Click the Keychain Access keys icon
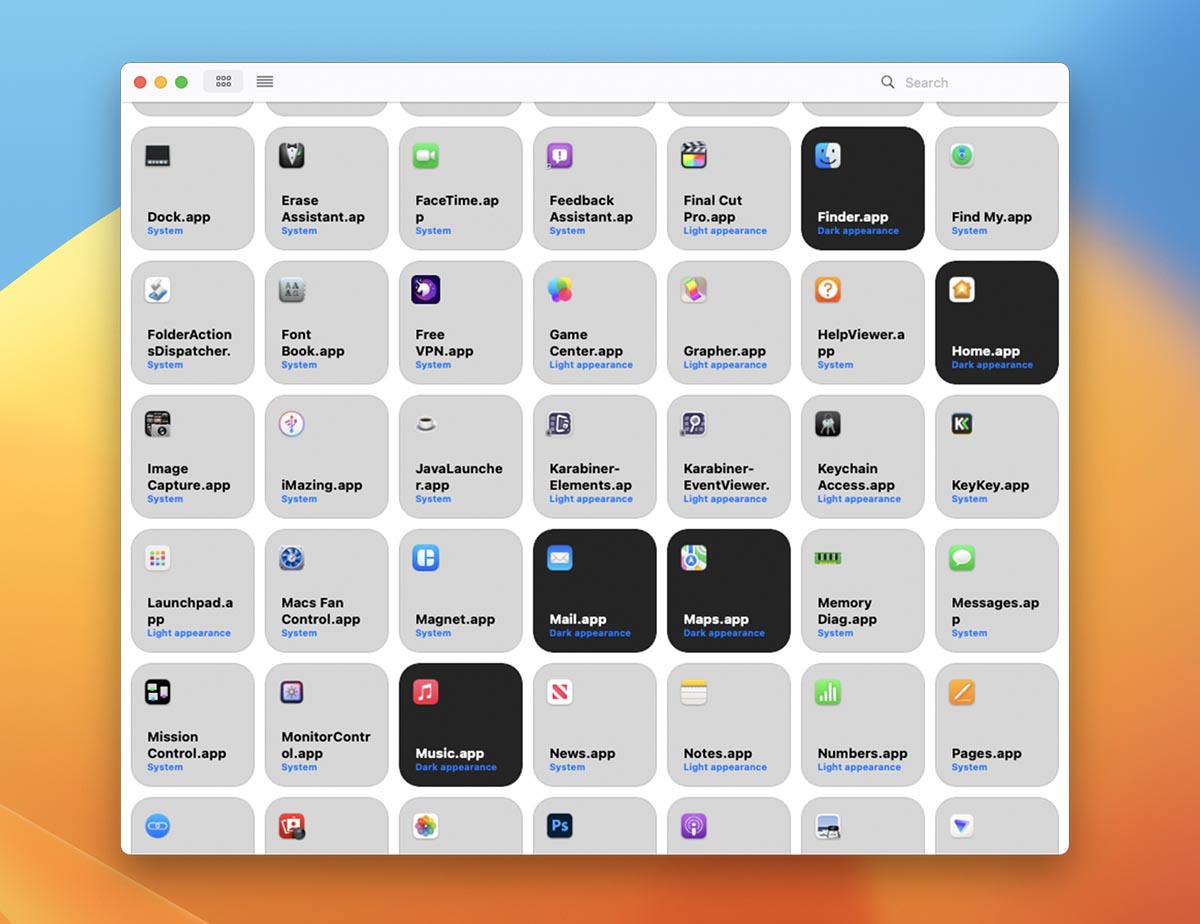The width and height of the screenshot is (1200, 924). pos(827,424)
